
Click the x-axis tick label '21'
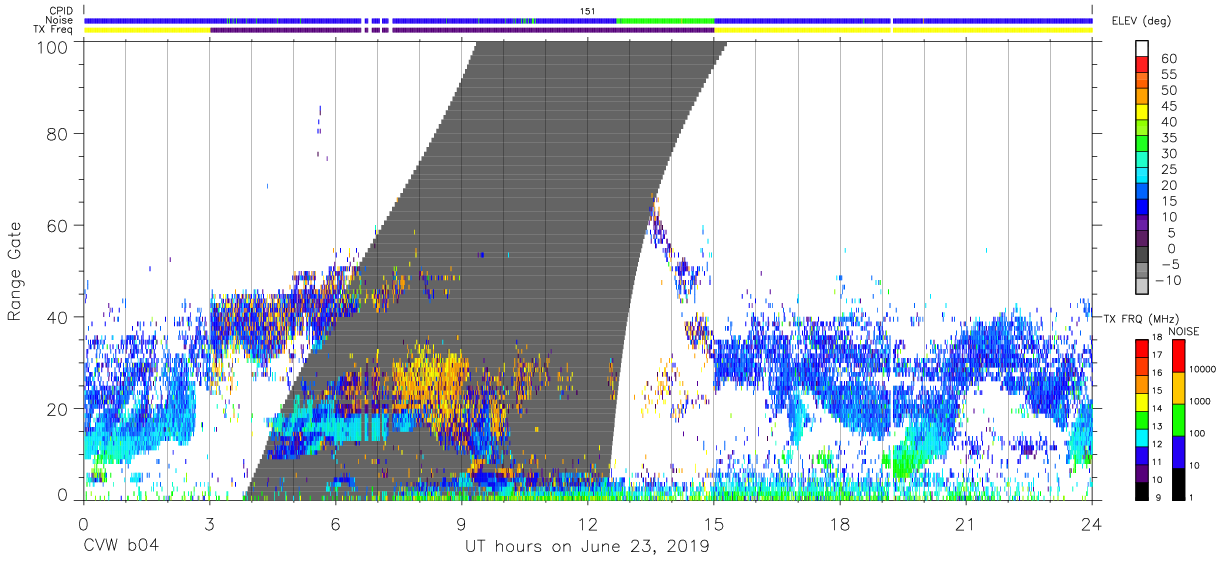pyautogui.click(x=966, y=524)
